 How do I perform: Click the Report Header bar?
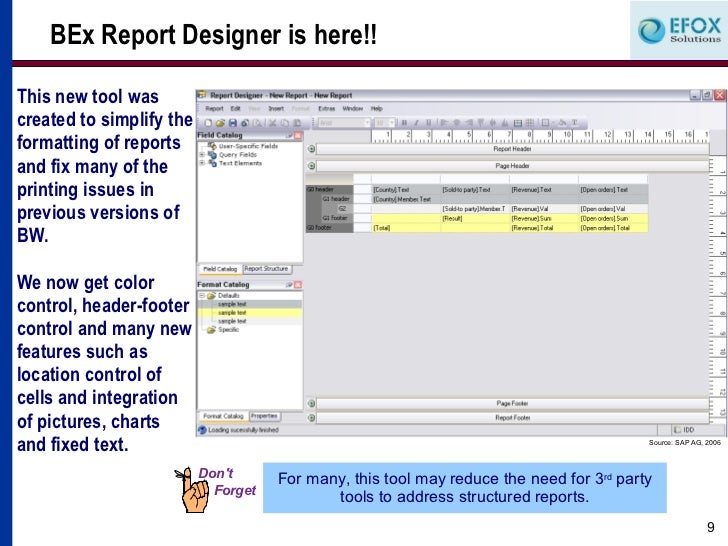coord(513,149)
